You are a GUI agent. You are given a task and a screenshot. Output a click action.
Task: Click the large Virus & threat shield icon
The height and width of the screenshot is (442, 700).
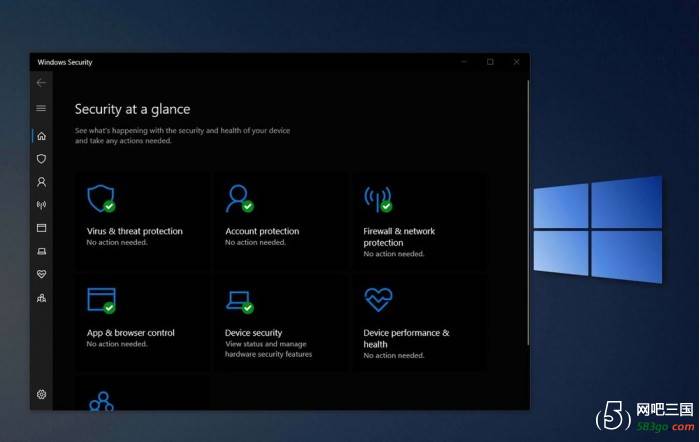tap(101, 199)
